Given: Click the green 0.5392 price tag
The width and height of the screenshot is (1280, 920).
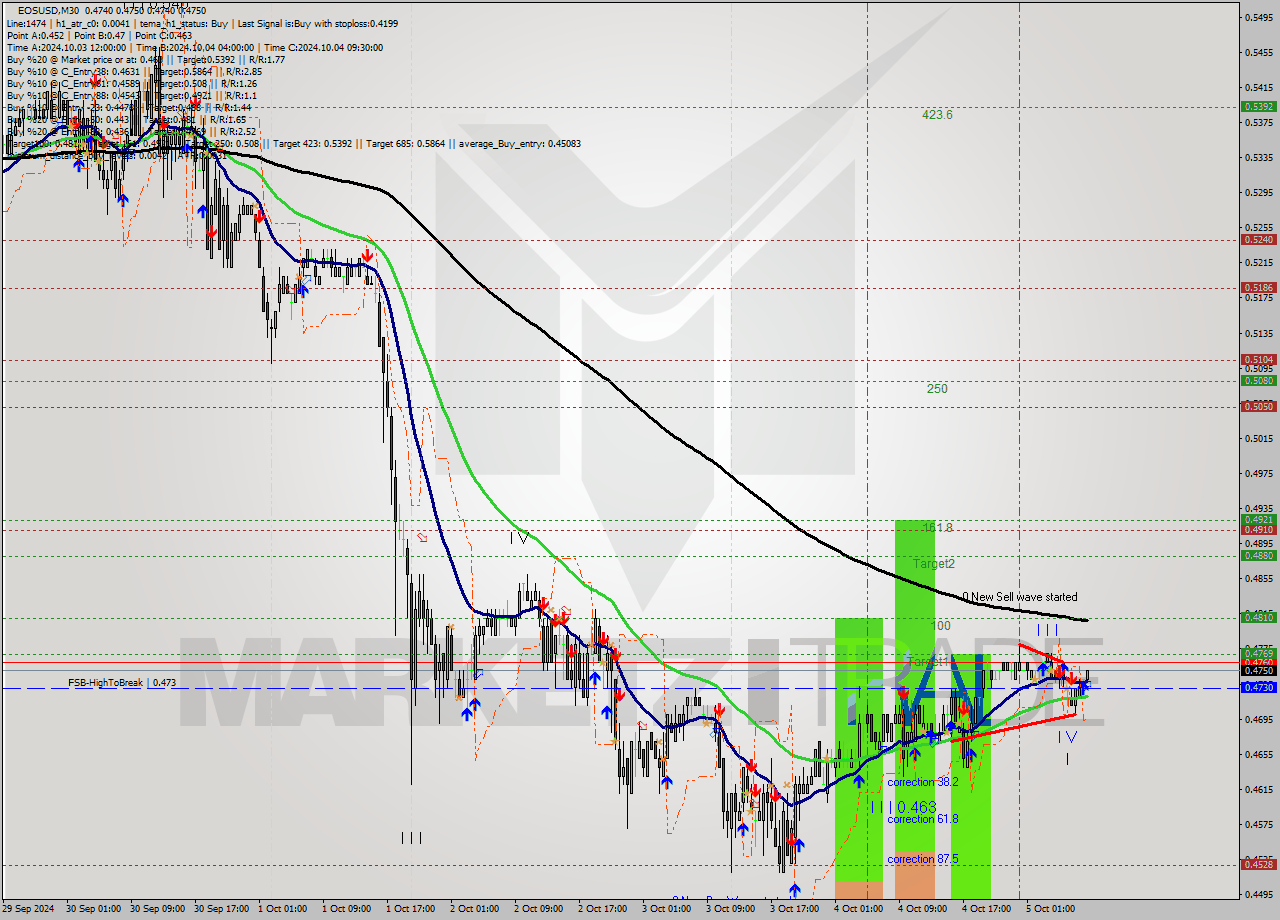Looking at the screenshot, I should point(1258,106).
